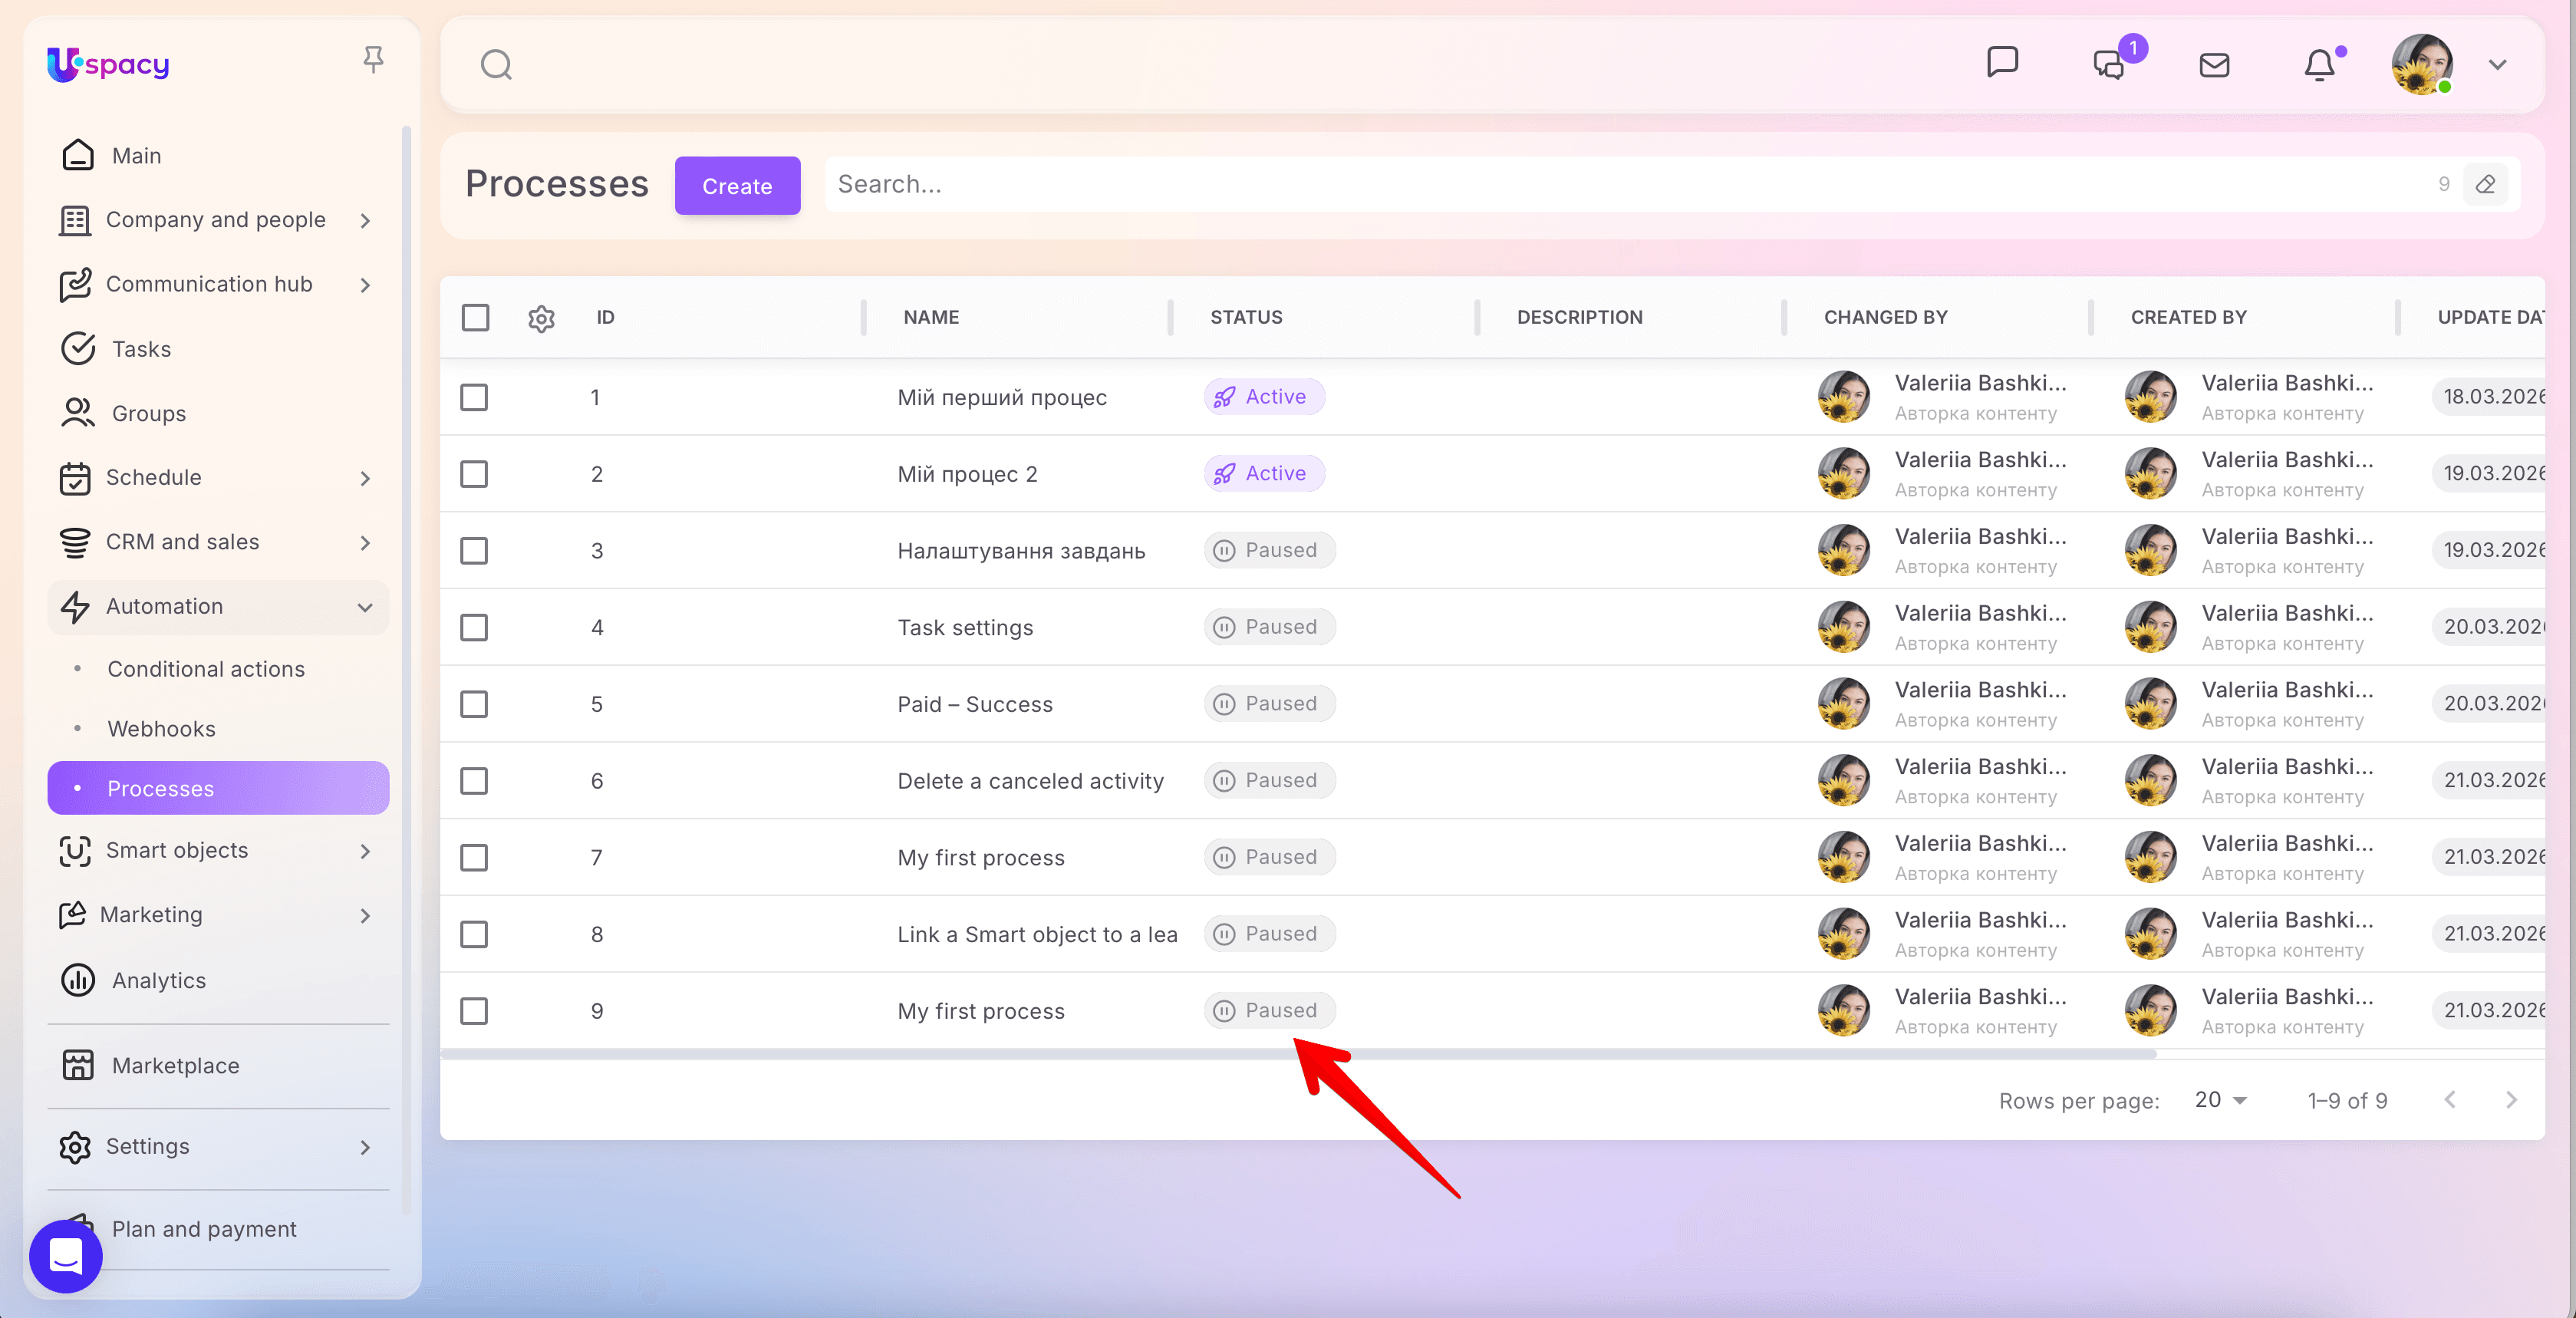Open the Rows per page dropdown
The image size is (2576, 1318).
click(x=2220, y=1100)
